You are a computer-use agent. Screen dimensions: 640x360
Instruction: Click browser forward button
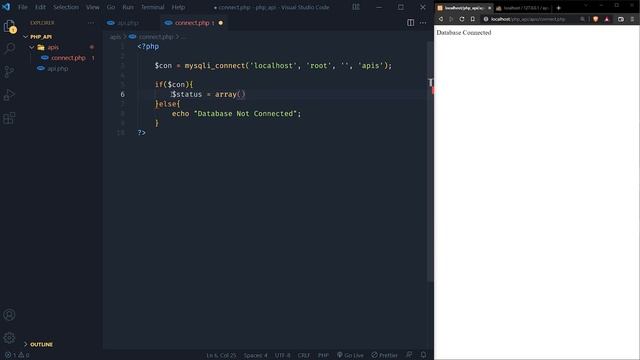[x=451, y=19]
